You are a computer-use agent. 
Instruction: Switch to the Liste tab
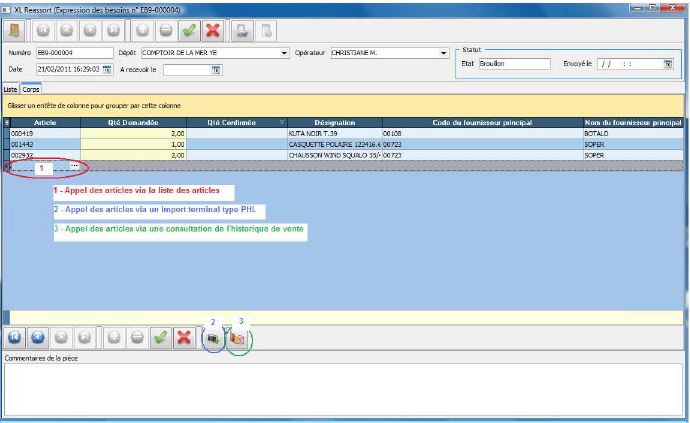(11, 89)
